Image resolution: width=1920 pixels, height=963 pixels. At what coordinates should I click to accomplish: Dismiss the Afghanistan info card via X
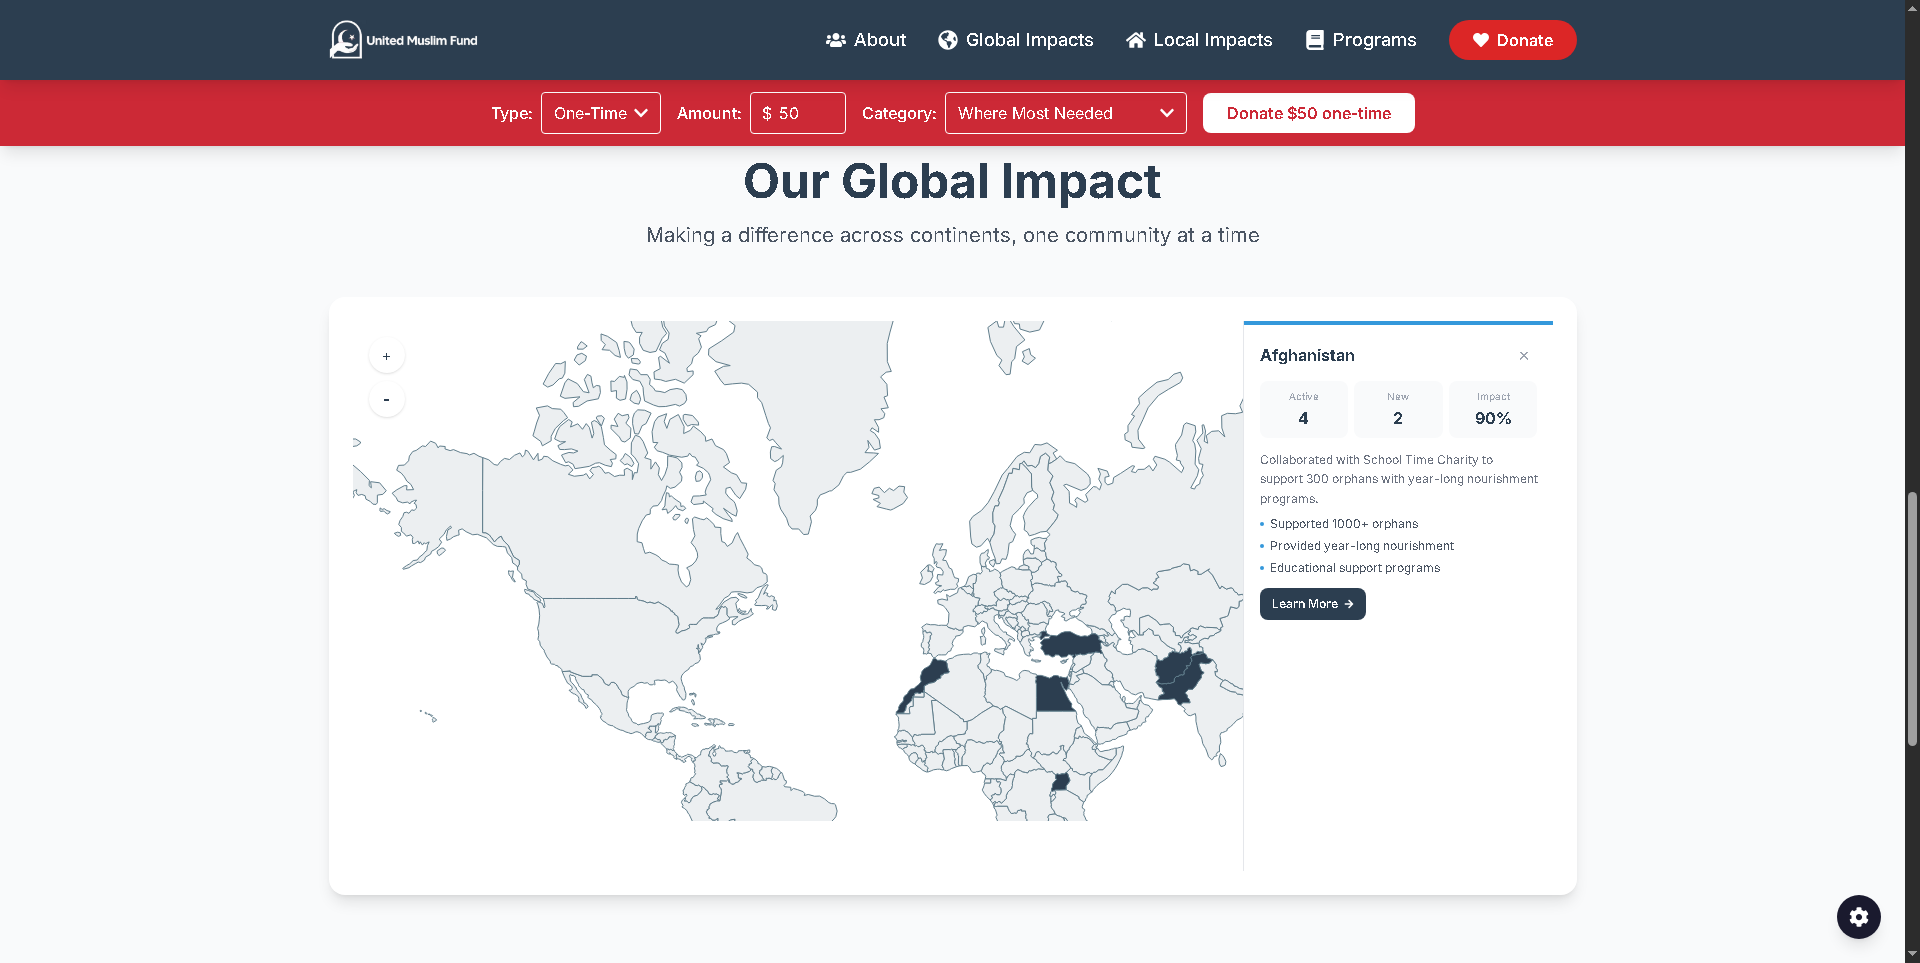pos(1523,355)
